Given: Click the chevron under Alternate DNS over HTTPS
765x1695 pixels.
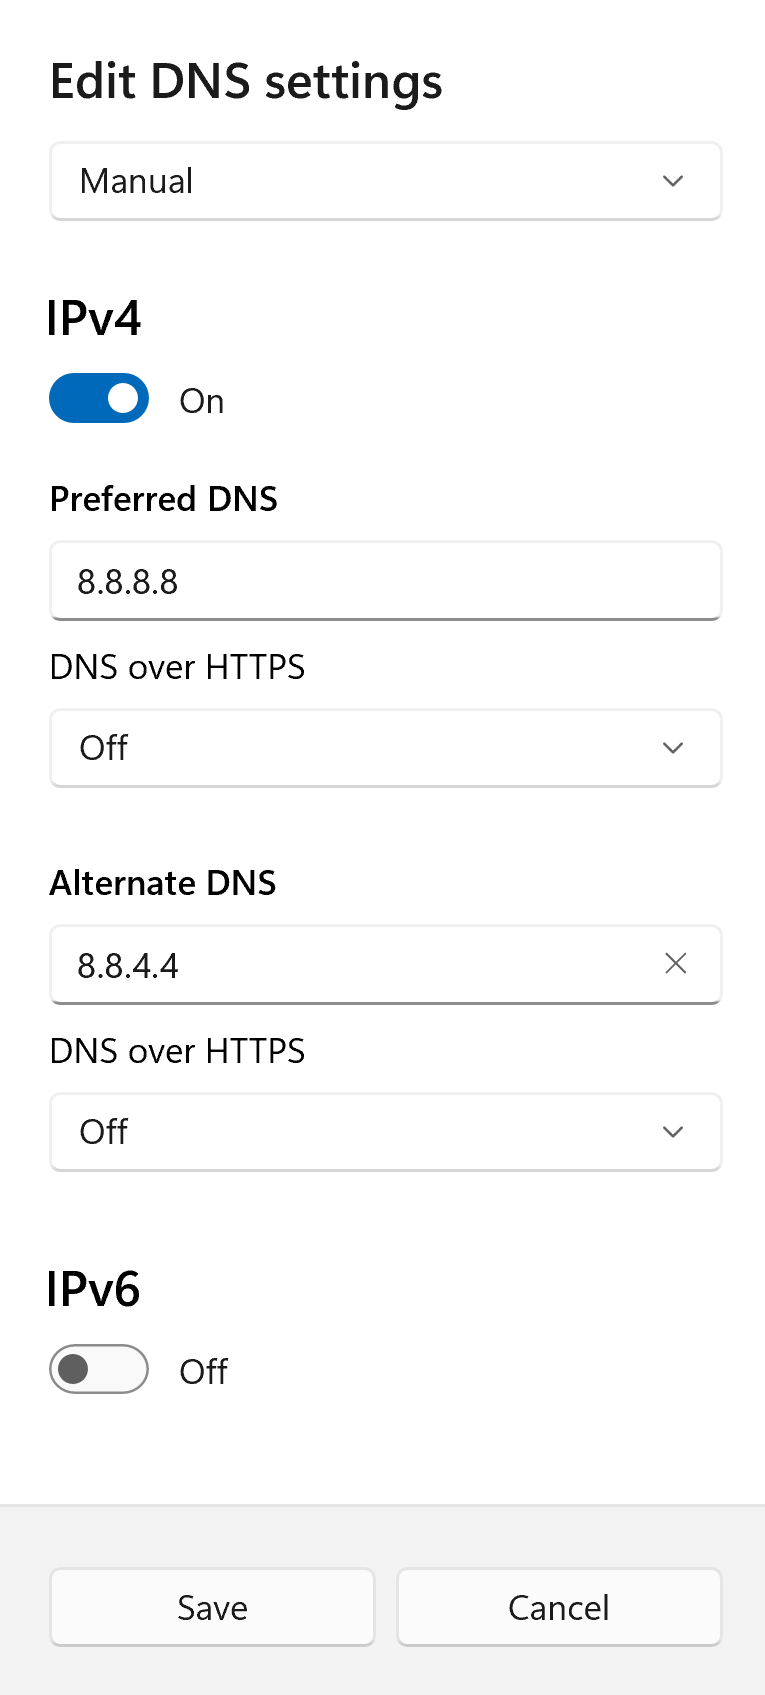Looking at the screenshot, I should tap(673, 1132).
